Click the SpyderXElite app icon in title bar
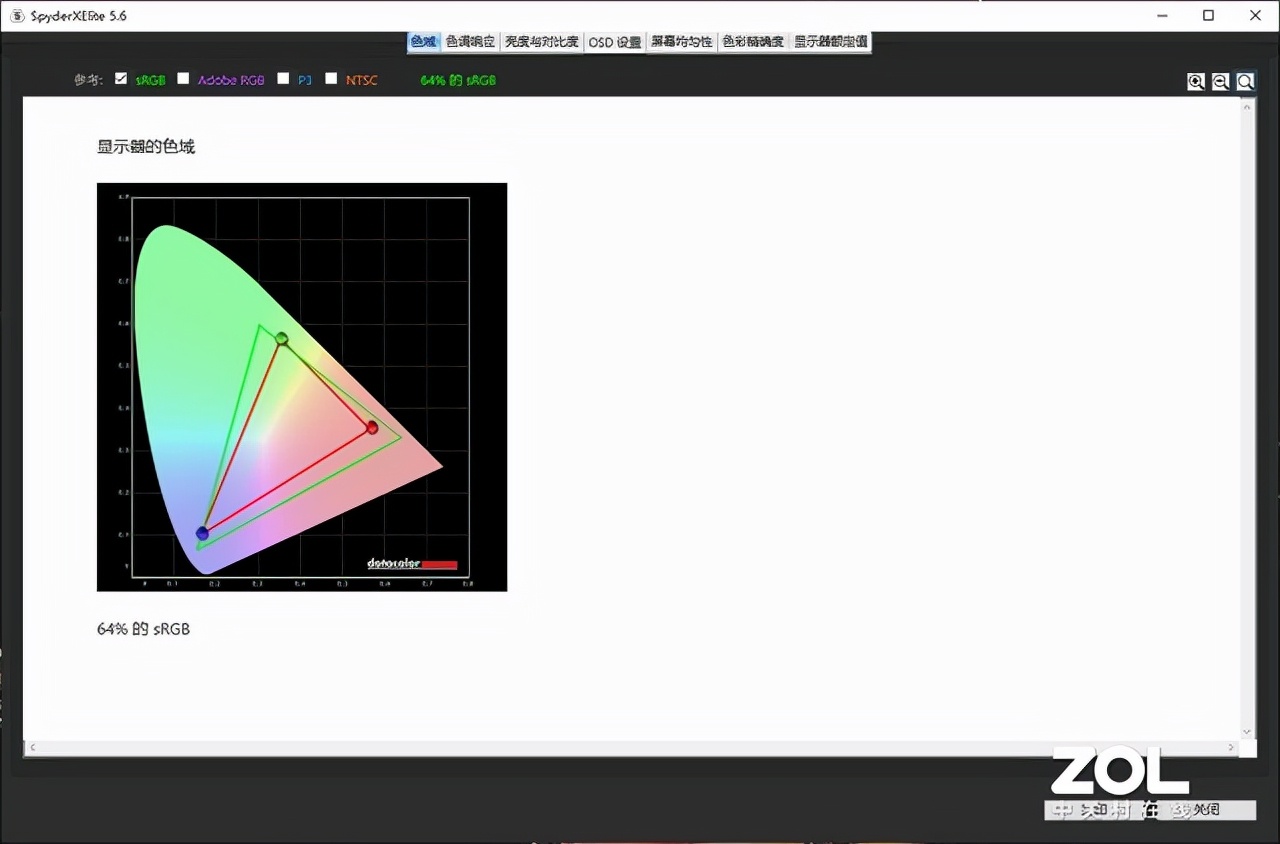Viewport: 1280px width, 844px height. point(17,16)
